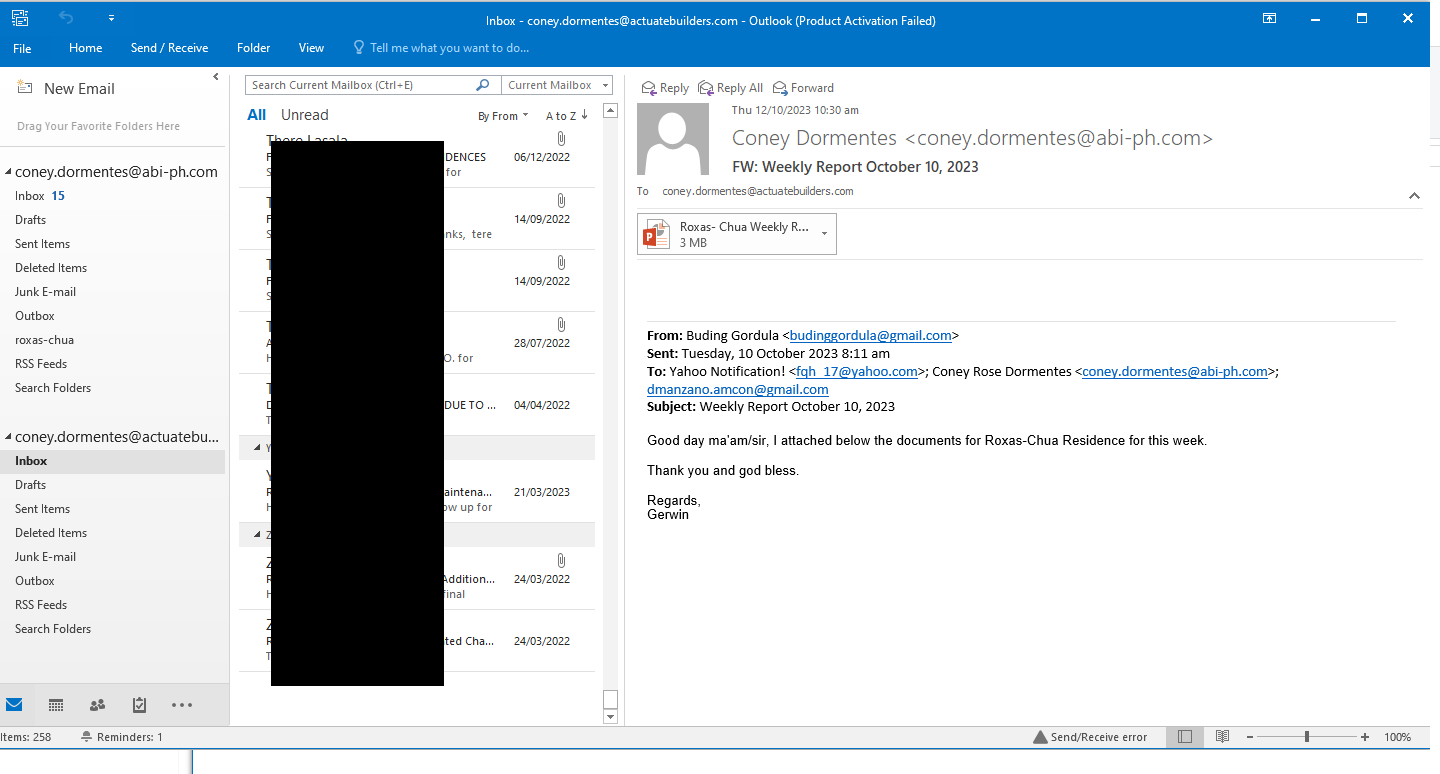1440x774 pixels.
Task: Open the Customize Quick Access Toolbar dropdown
Action: (x=111, y=18)
